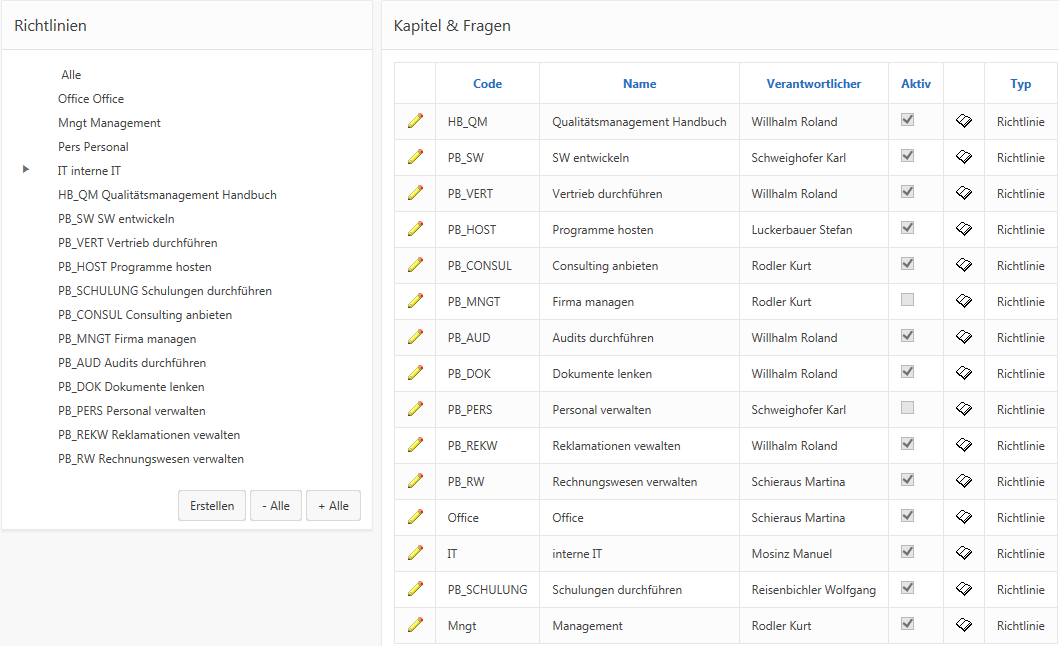
Task: Collapse all nodes with '- Alle' button
Action: click(x=276, y=506)
